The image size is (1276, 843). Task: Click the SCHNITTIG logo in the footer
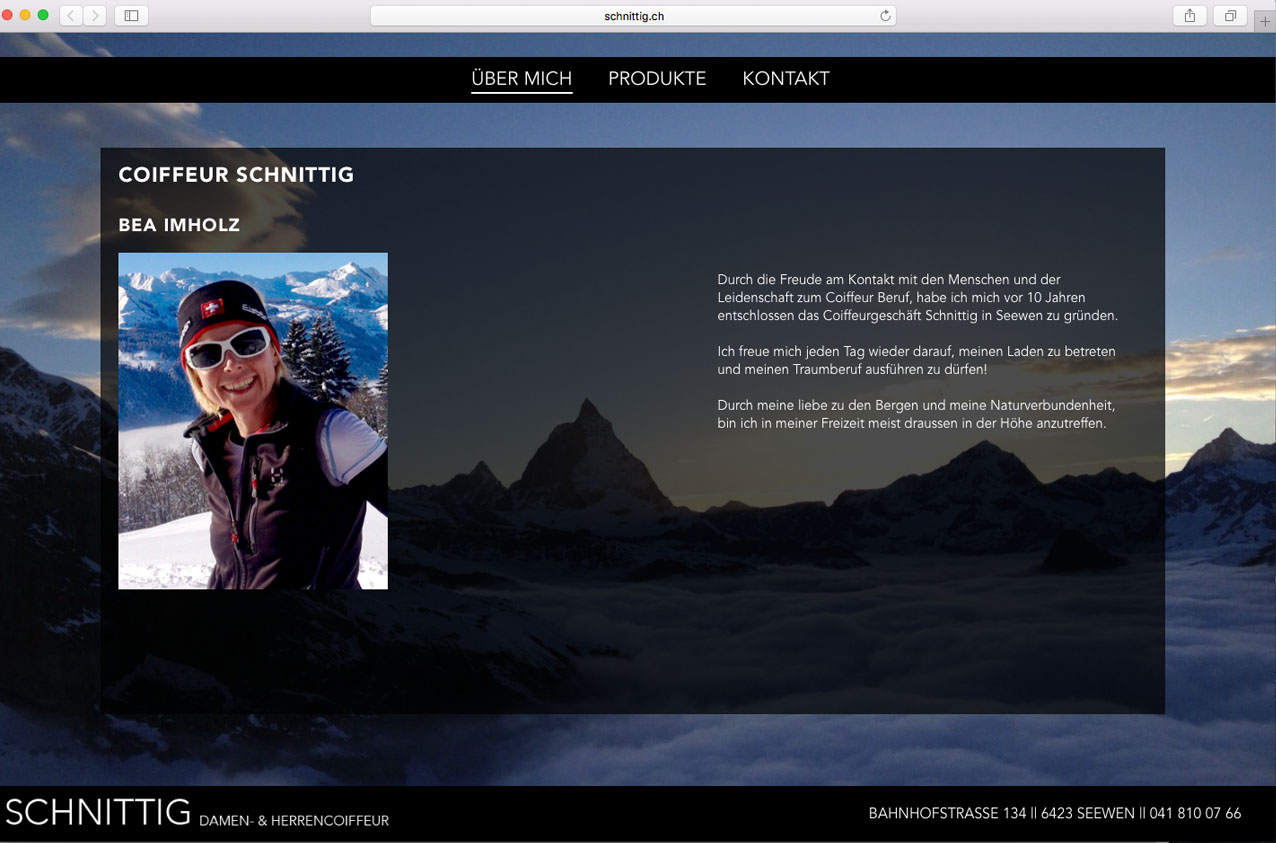98,811
